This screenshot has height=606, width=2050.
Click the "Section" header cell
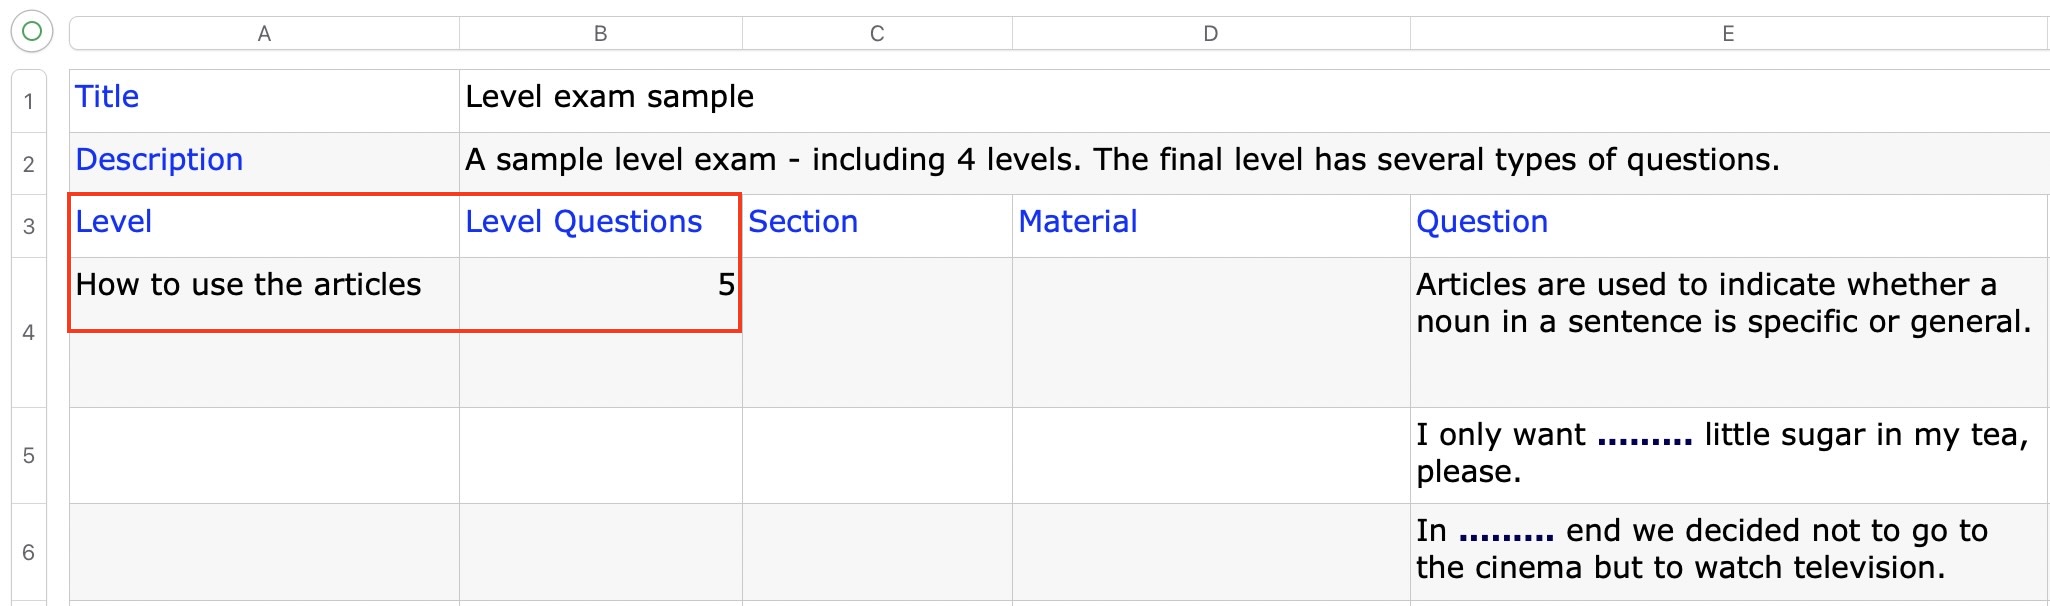click(x=877, y=223)
